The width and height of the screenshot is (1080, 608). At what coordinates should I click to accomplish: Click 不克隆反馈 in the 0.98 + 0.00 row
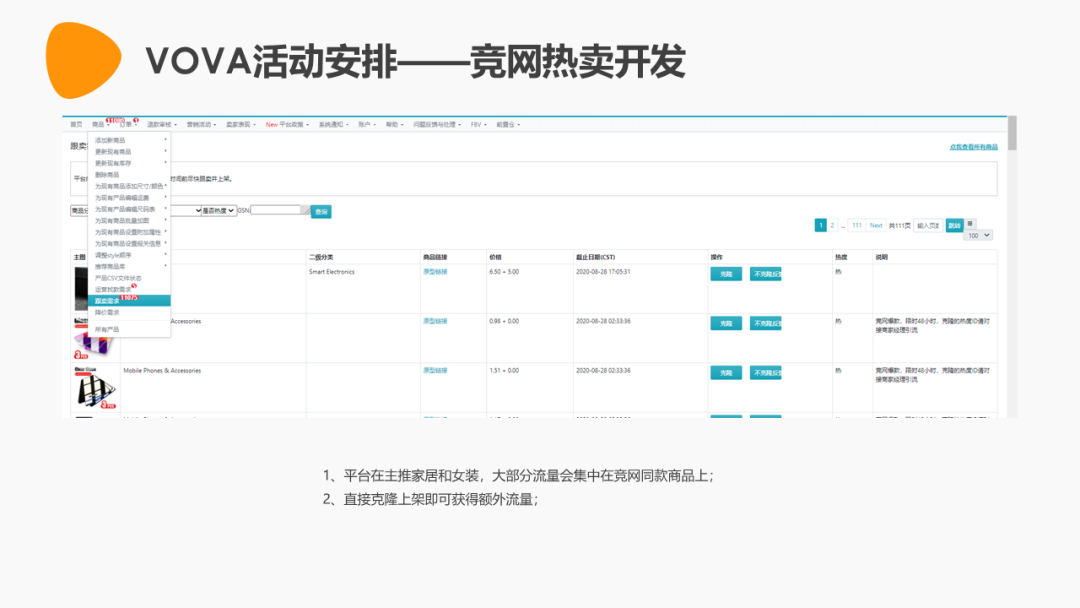tap(765, 324)
